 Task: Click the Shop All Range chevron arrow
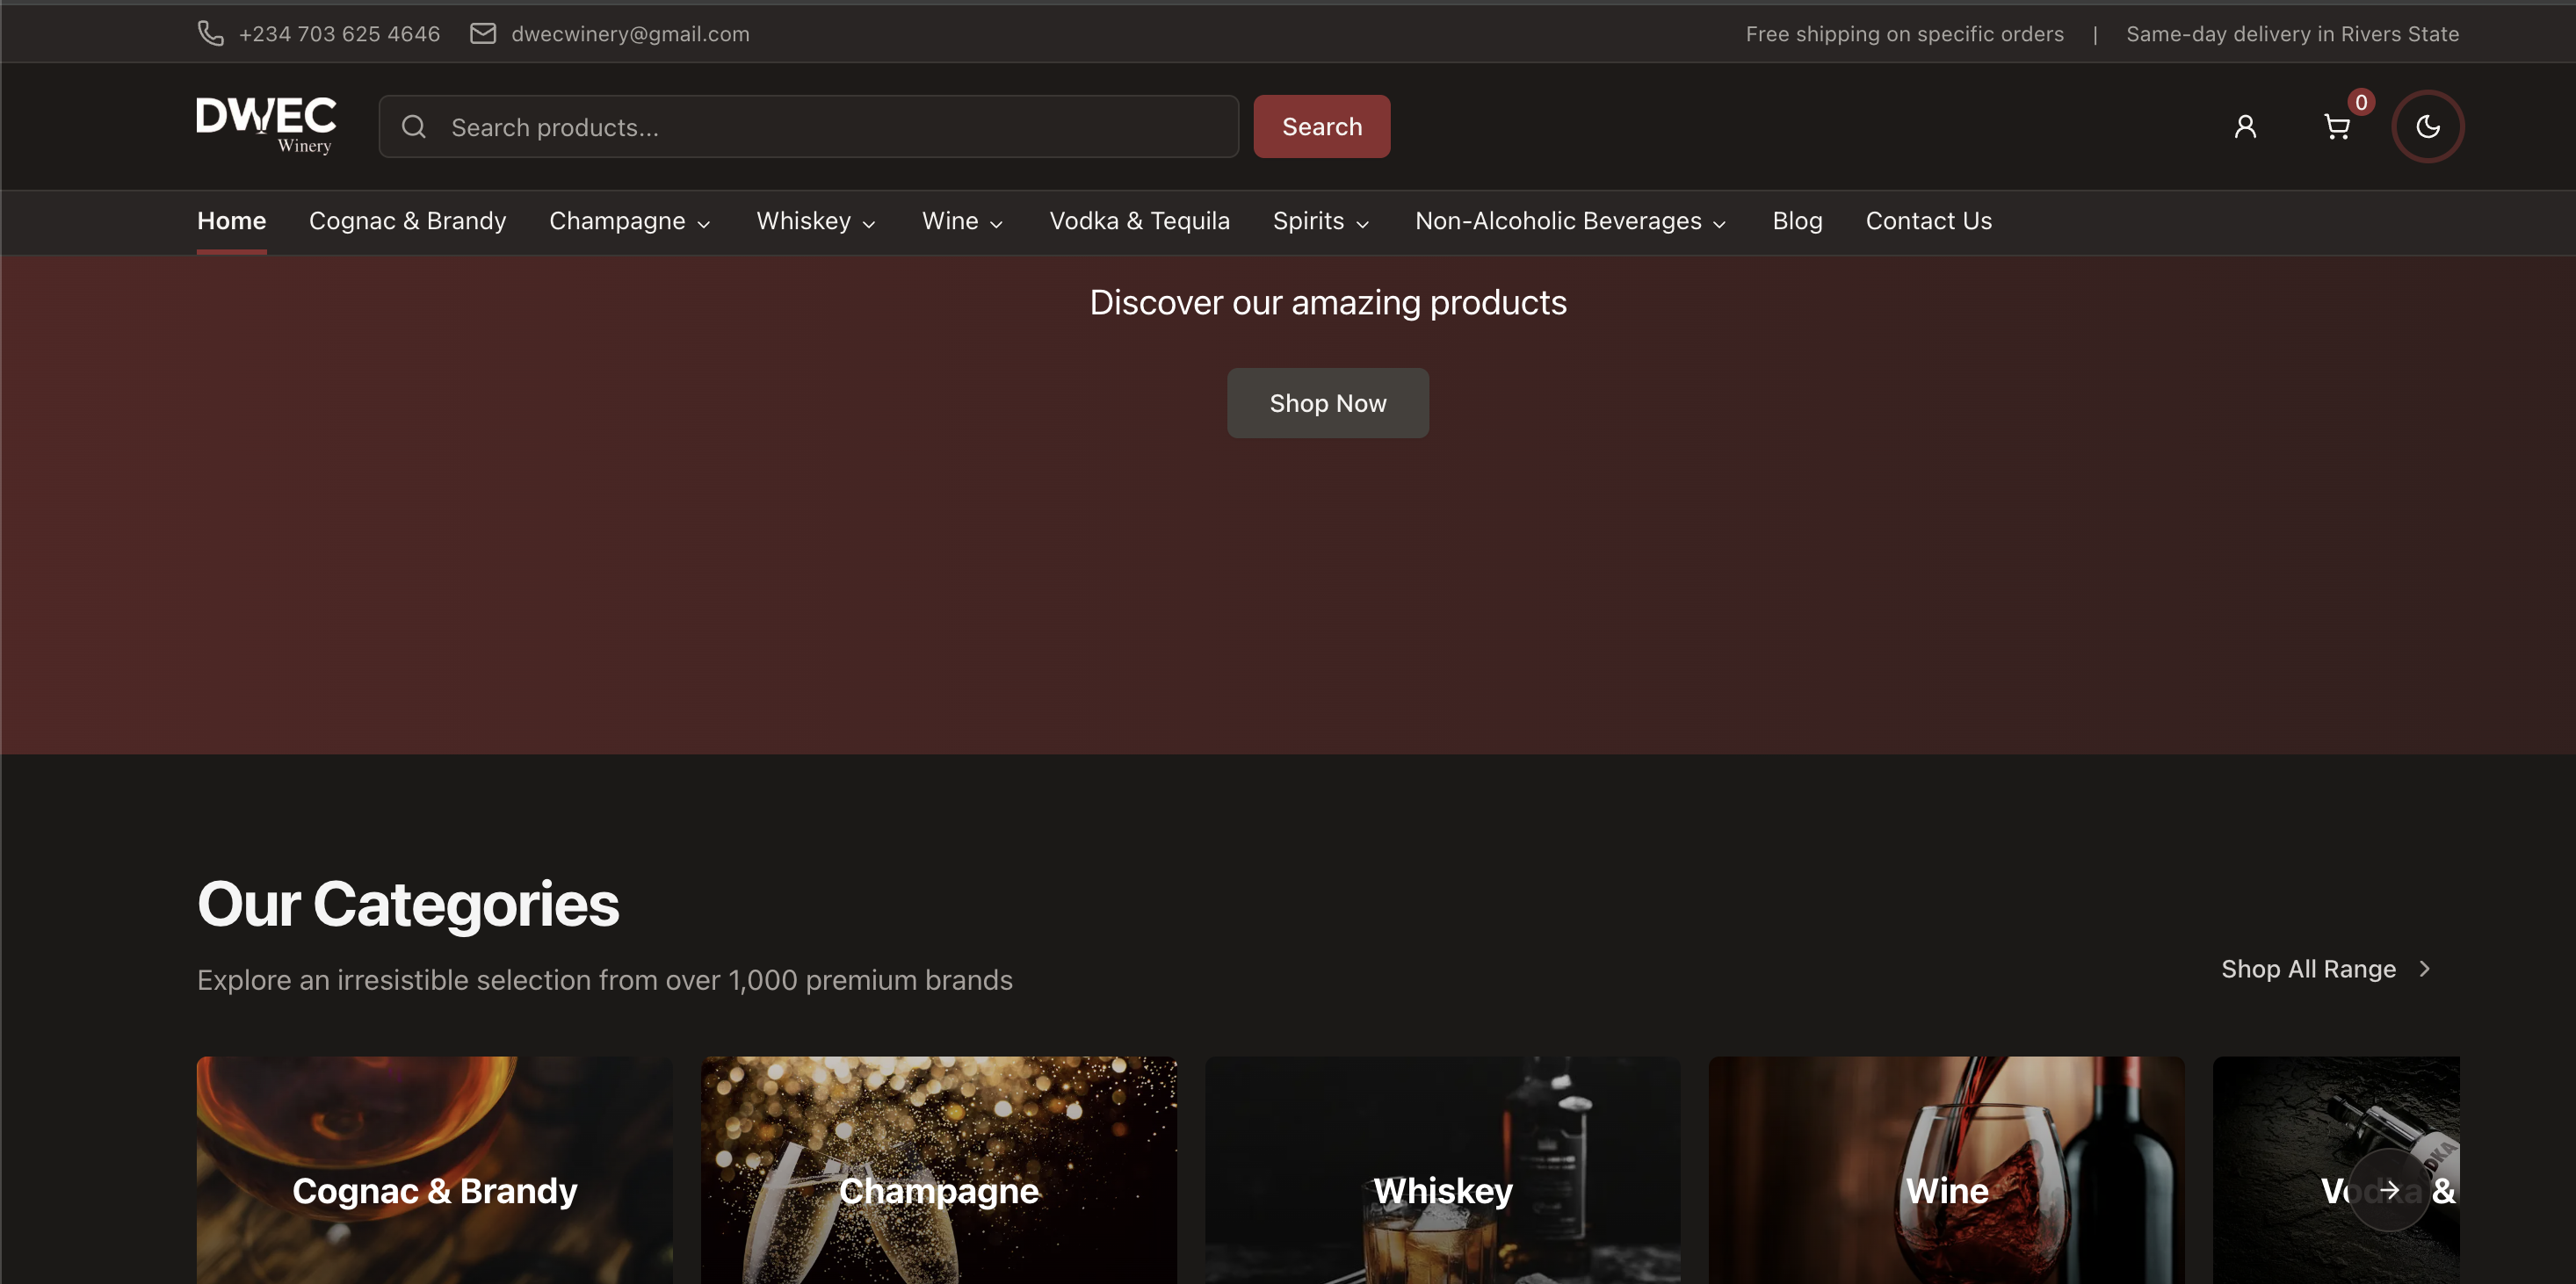tap(2424, 968)
